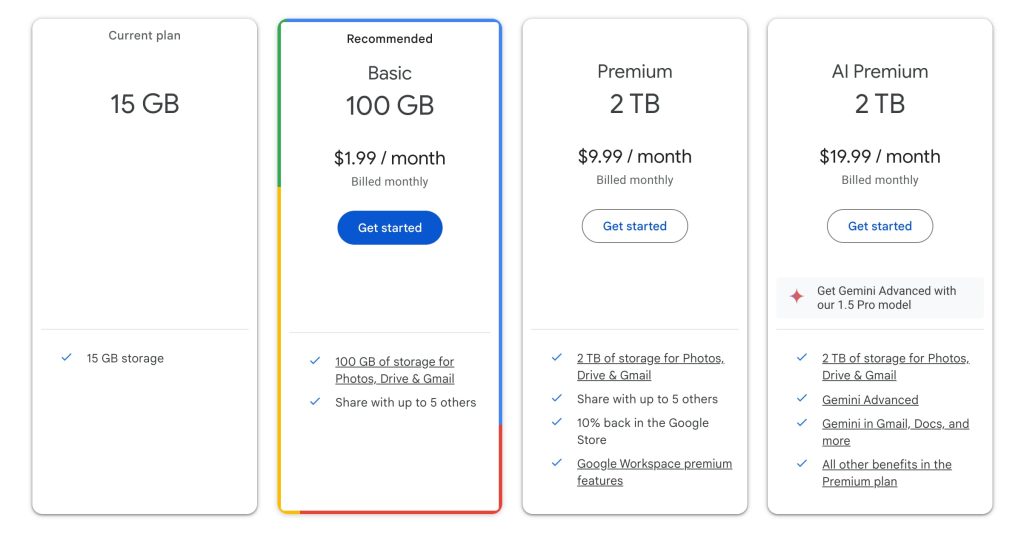The height and width of the screenshot is (554, 1024).
Task: Follow the Gemini Advanced link
Action: coord(870,400)
